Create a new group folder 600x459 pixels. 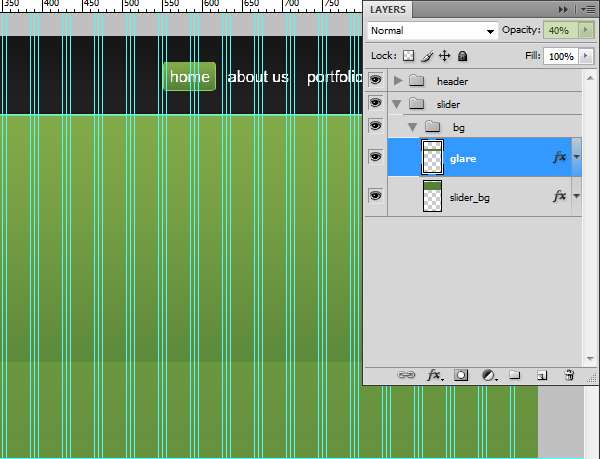(514, 374)
